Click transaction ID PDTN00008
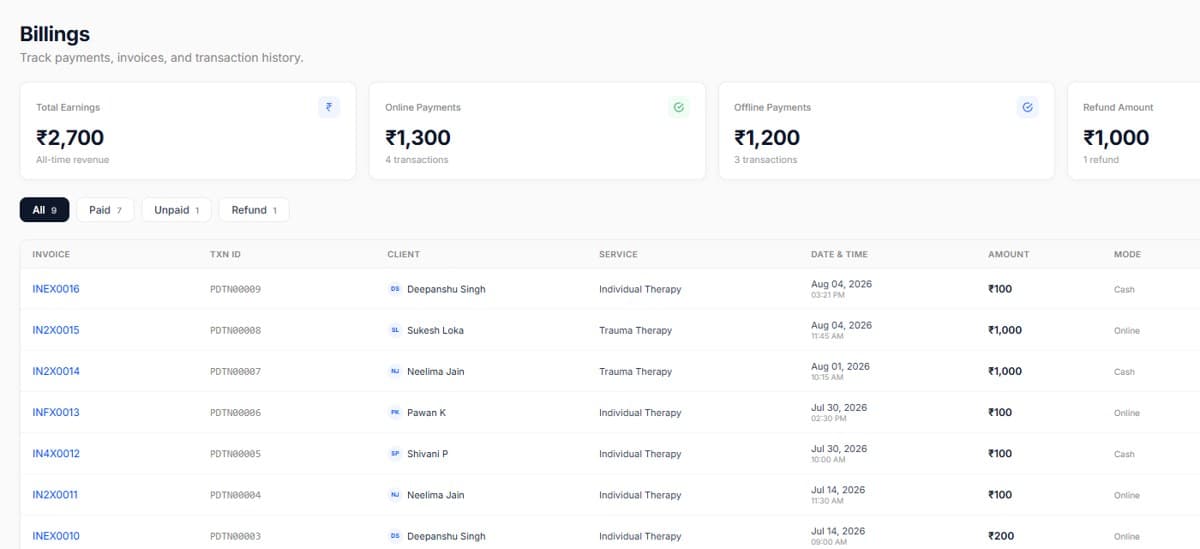Viewport: 1200px width, 549px height. coord(235,330)
